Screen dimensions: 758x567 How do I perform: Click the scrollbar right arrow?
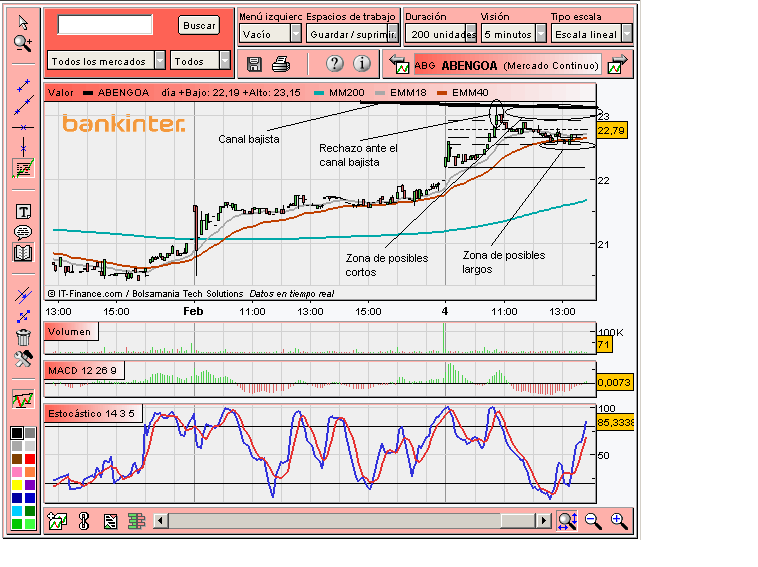click(544, 521)
